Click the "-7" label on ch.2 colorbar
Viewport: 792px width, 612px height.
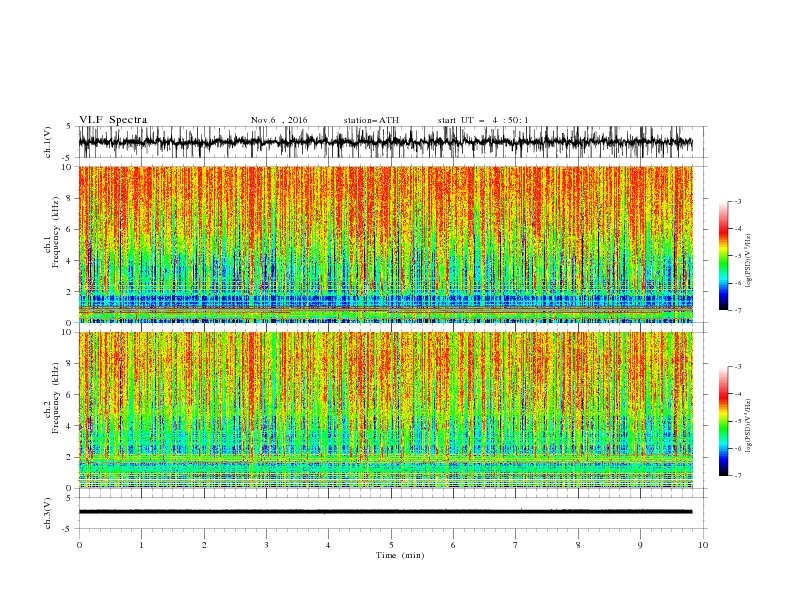738,476
